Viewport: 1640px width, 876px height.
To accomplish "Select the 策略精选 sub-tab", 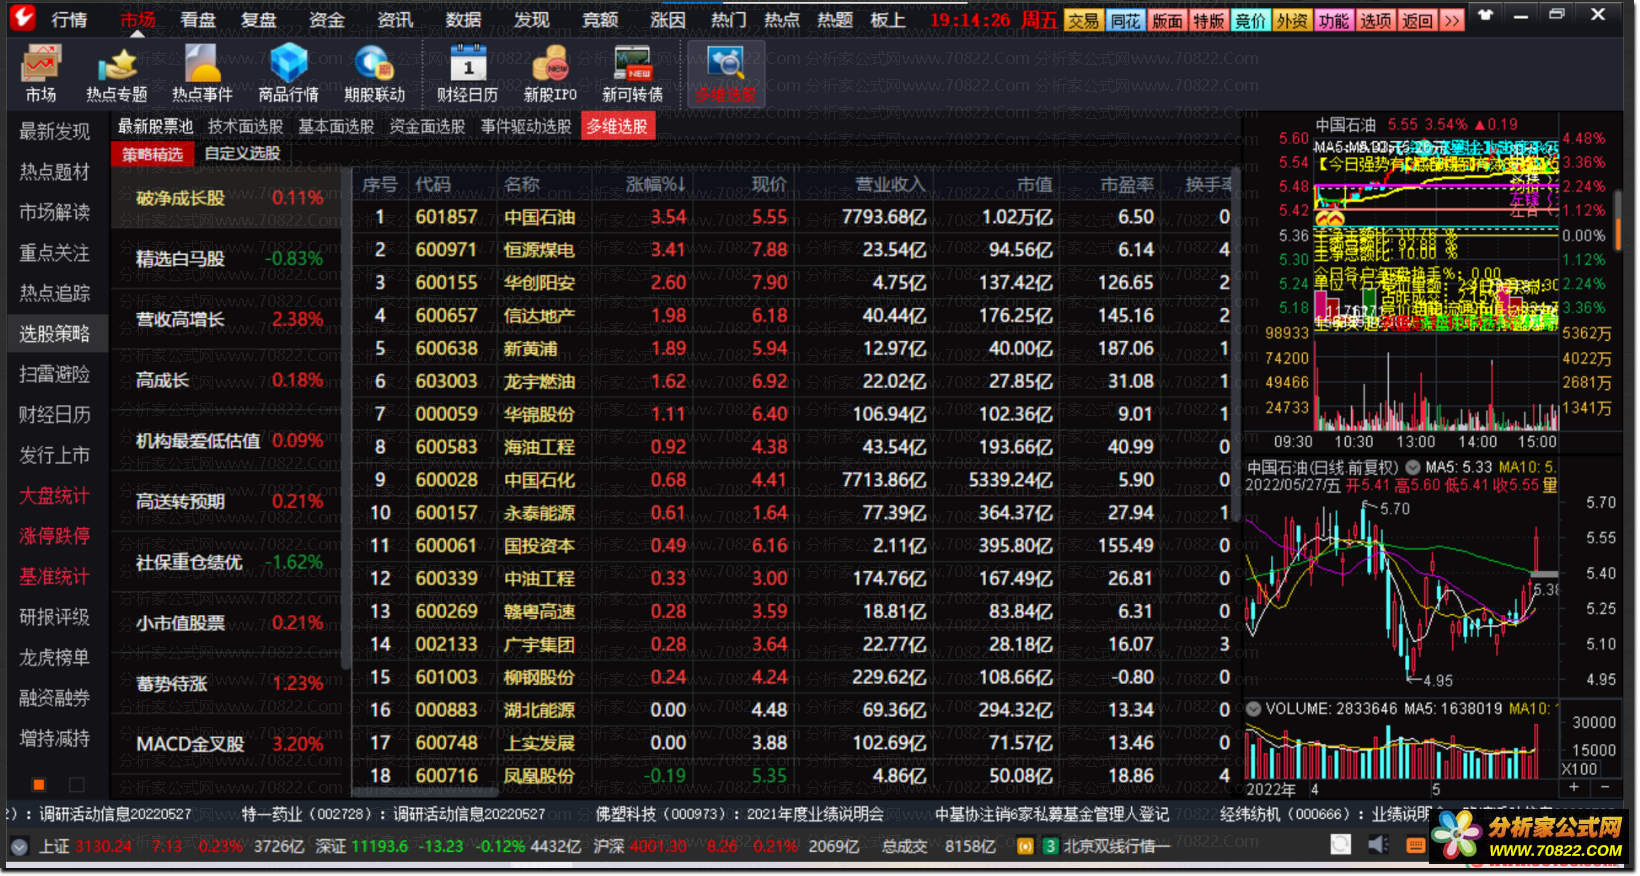I will tap(153, 153).
